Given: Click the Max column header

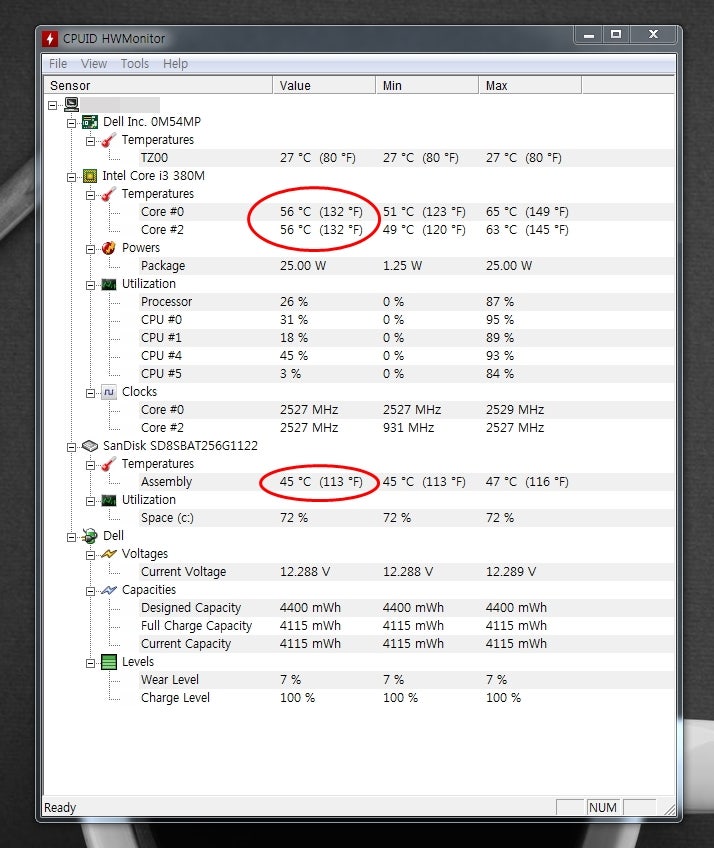Looking at the screenshot, I should click(x=530, y=85).
